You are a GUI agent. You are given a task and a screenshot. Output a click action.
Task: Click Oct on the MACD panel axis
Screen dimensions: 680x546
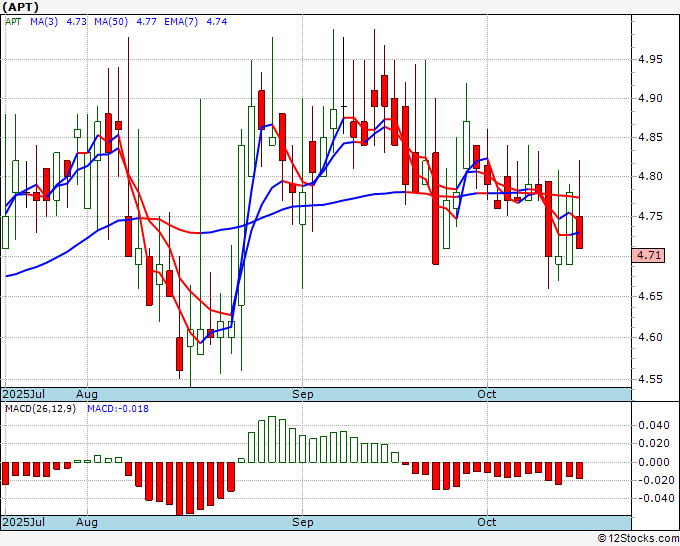[487, 522]
